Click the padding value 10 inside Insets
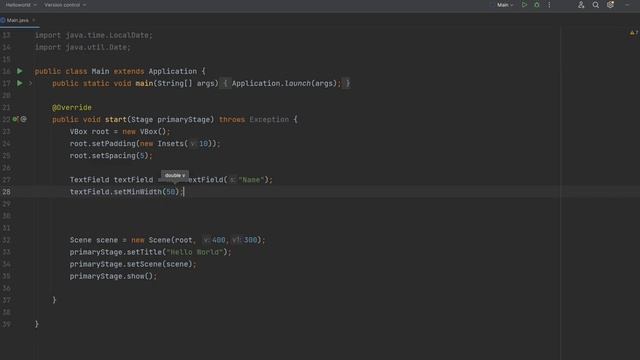 coord(203,143)
